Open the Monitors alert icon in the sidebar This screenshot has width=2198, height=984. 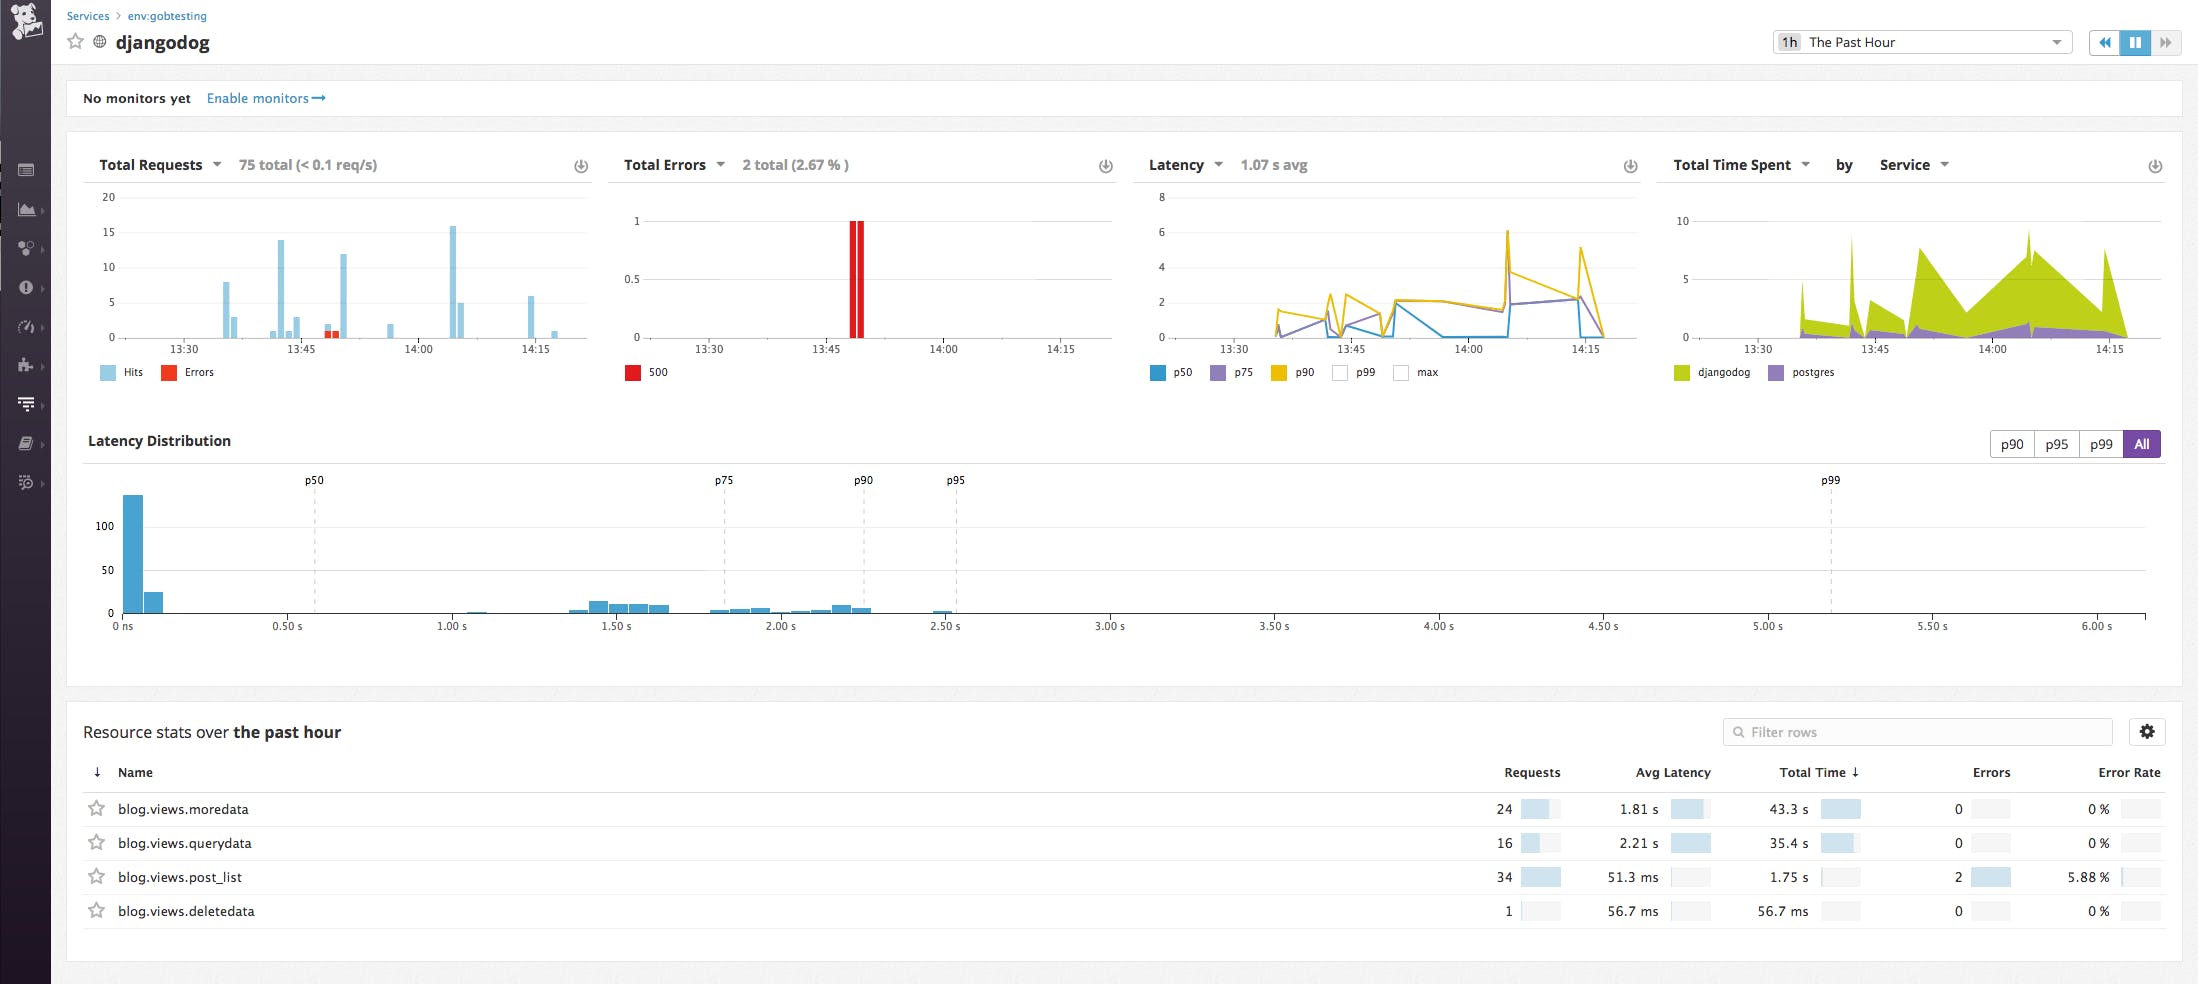(27, 287)
